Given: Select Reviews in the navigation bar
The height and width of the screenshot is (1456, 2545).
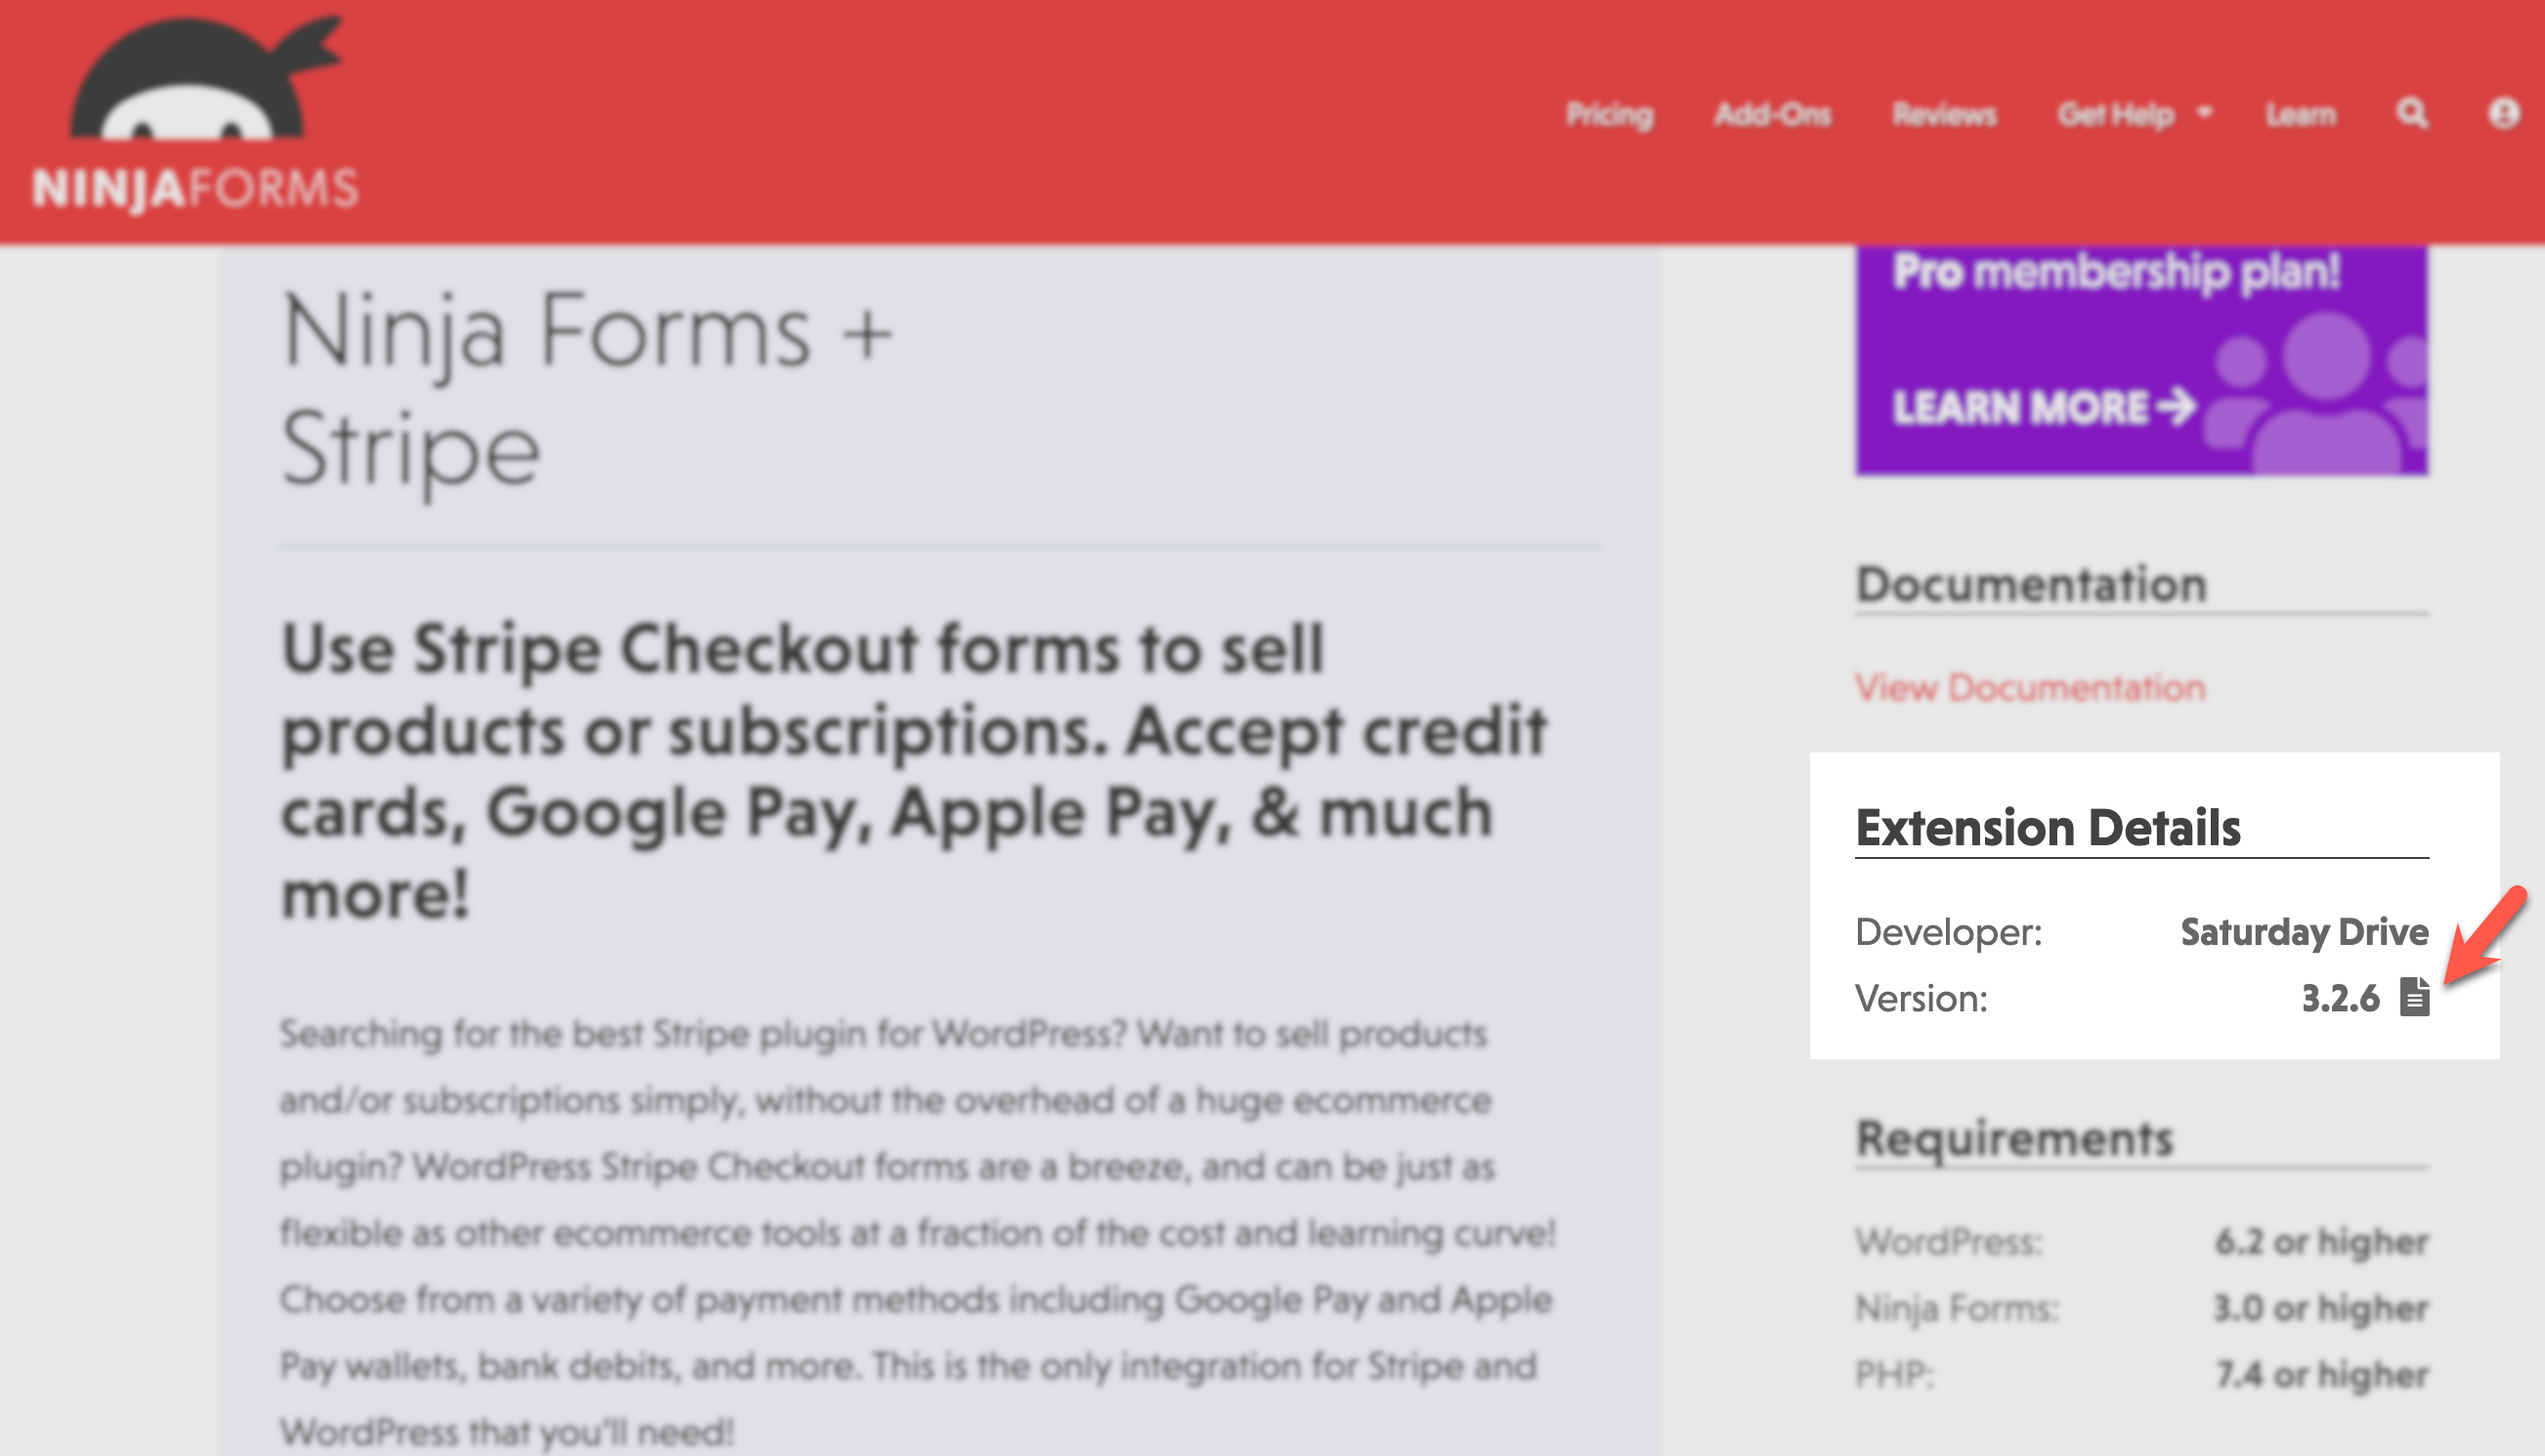Looking at the screenshot, I should pyautogui.click(x=1944, y=115).
